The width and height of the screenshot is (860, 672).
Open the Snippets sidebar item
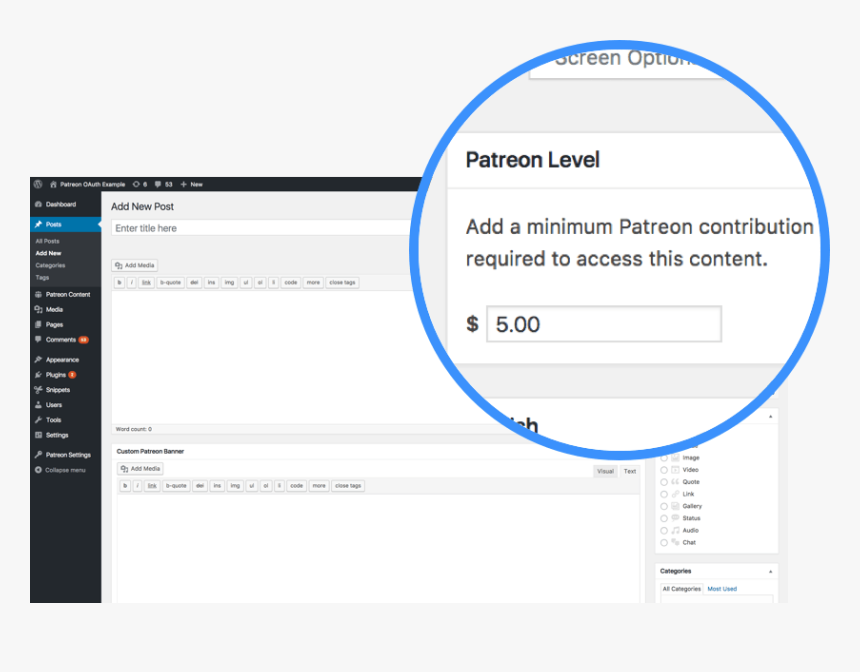coord(57,389)
